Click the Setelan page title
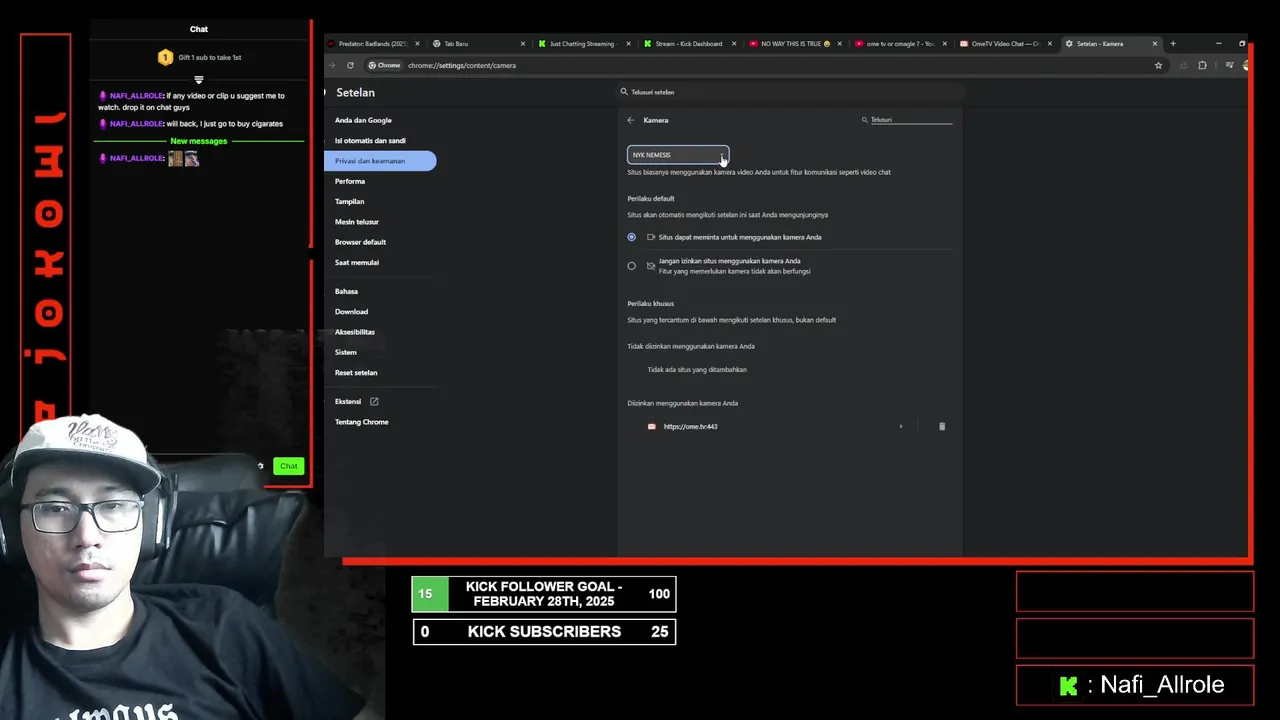 click(356, 93)
